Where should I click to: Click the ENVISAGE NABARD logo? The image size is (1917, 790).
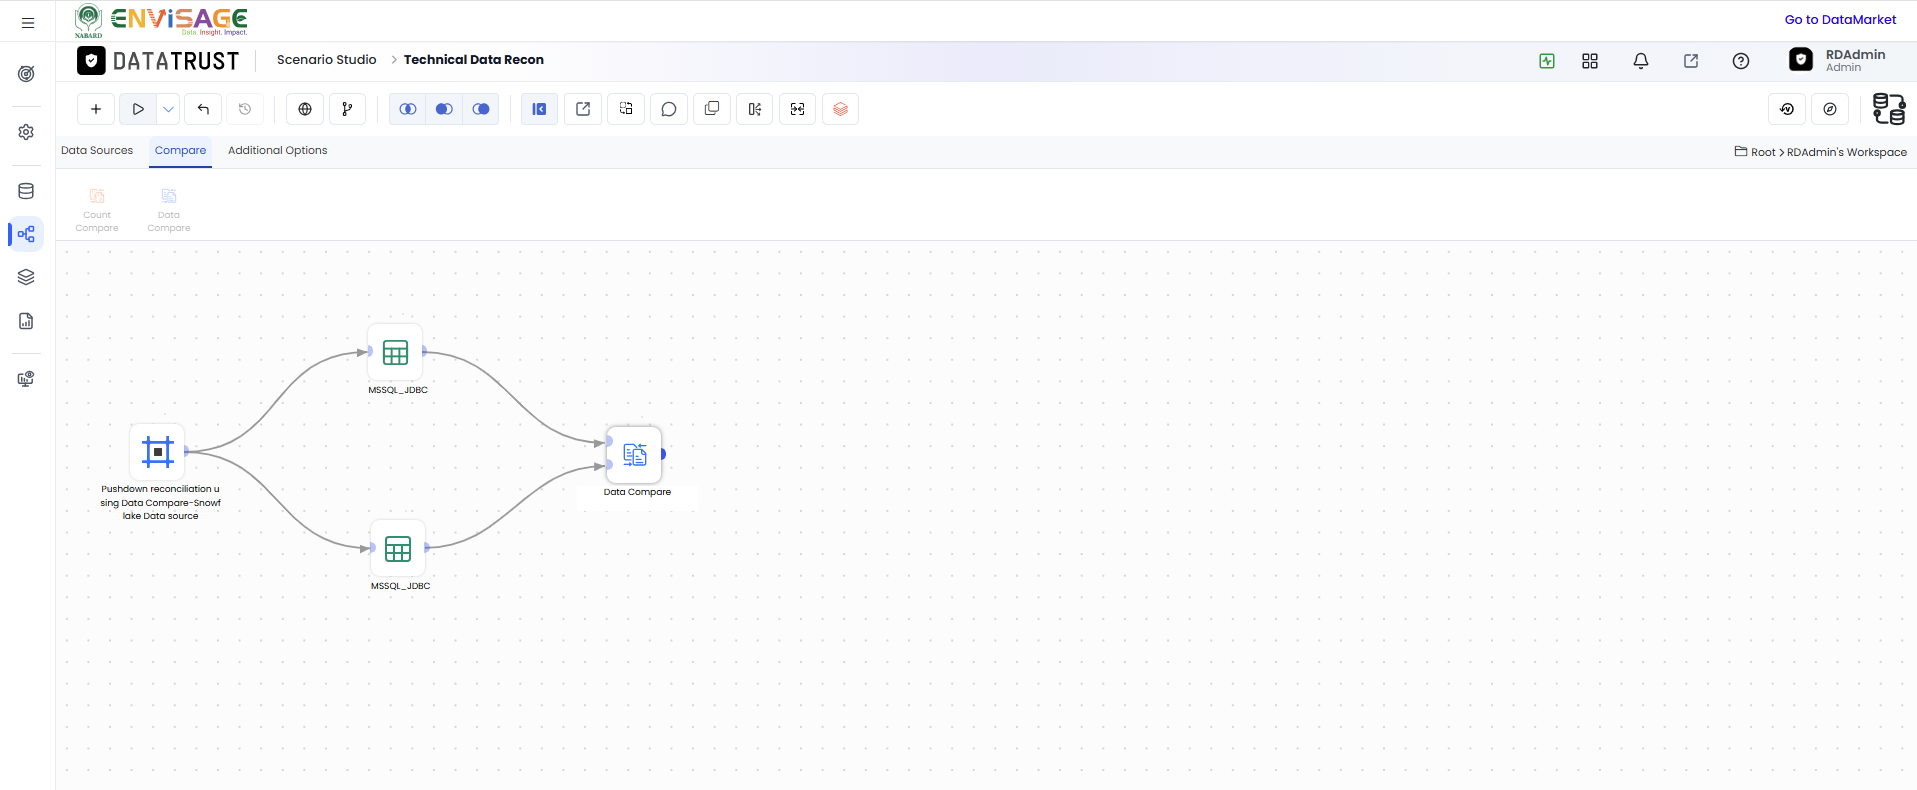(161, 20)
